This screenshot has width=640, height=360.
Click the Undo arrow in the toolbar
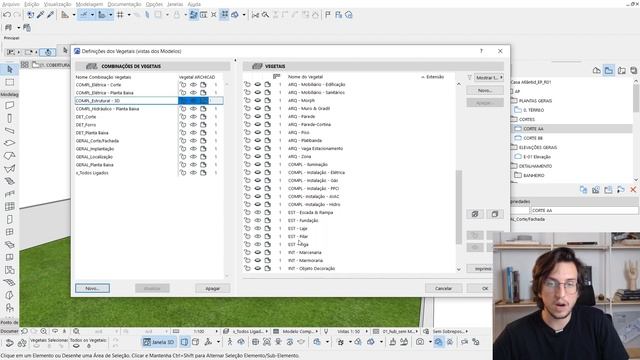7,15
